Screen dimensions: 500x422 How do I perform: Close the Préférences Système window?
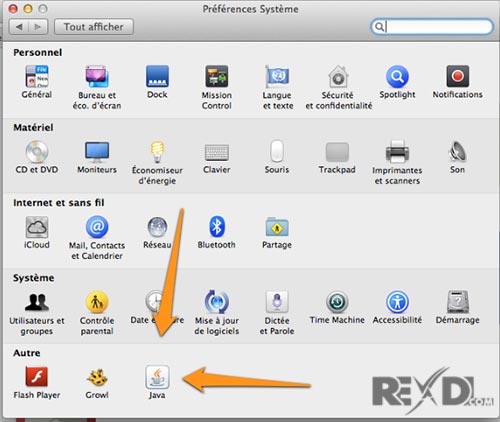pos(13,9)
